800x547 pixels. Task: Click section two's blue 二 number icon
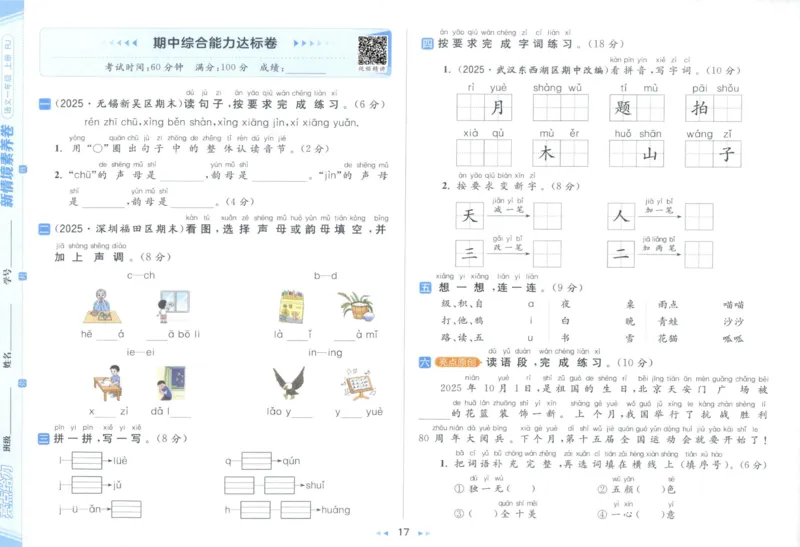point(44,230)
